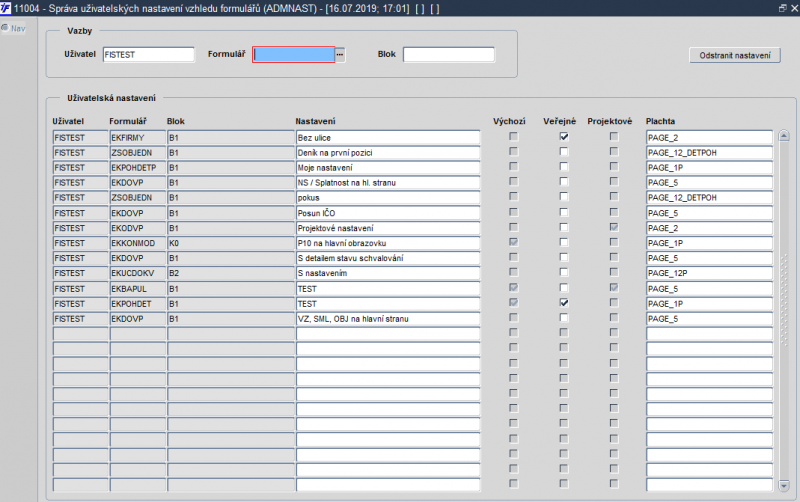Enable Veřejné for the ZSOBJEDN pokus row
The image size is (800, 502).
[x=564, y=197]
